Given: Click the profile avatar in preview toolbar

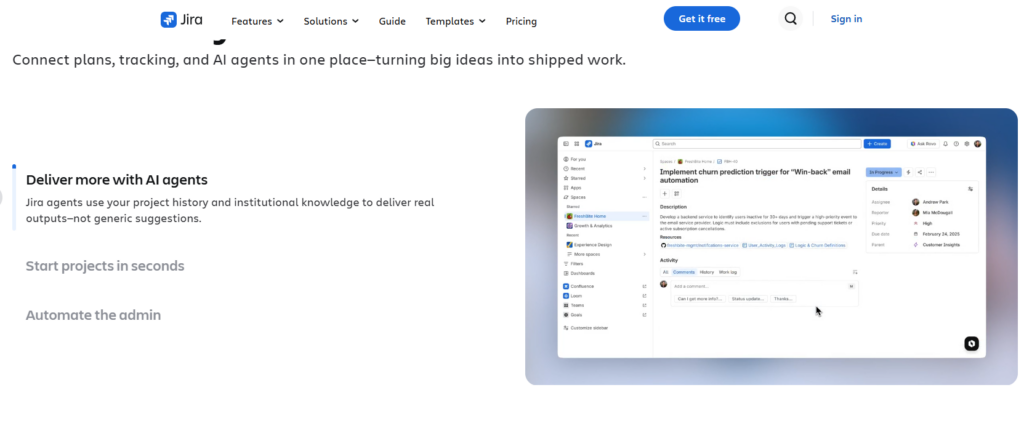Looking at the screenshot, I should pos(978,144).
